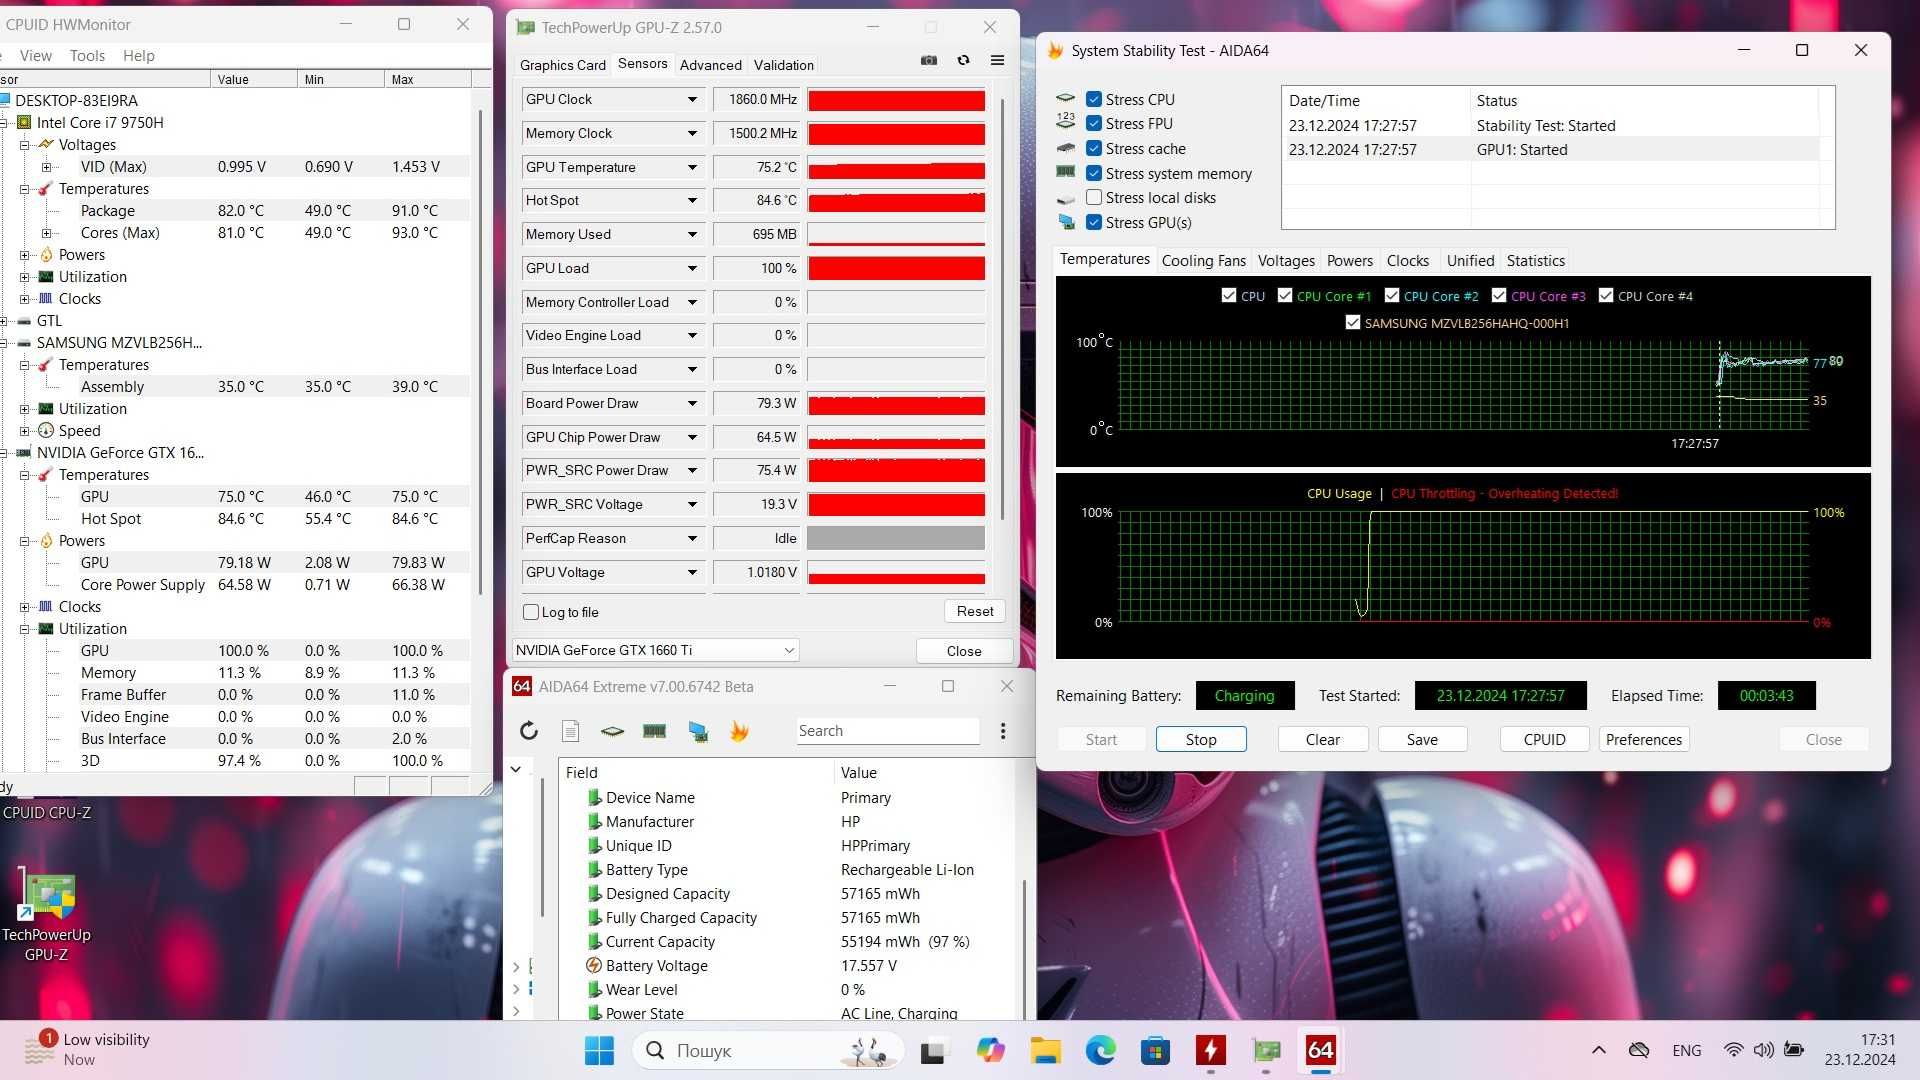Open File Explorer from the taskbar
1920x1080 pixels.
point(1045,1050)
